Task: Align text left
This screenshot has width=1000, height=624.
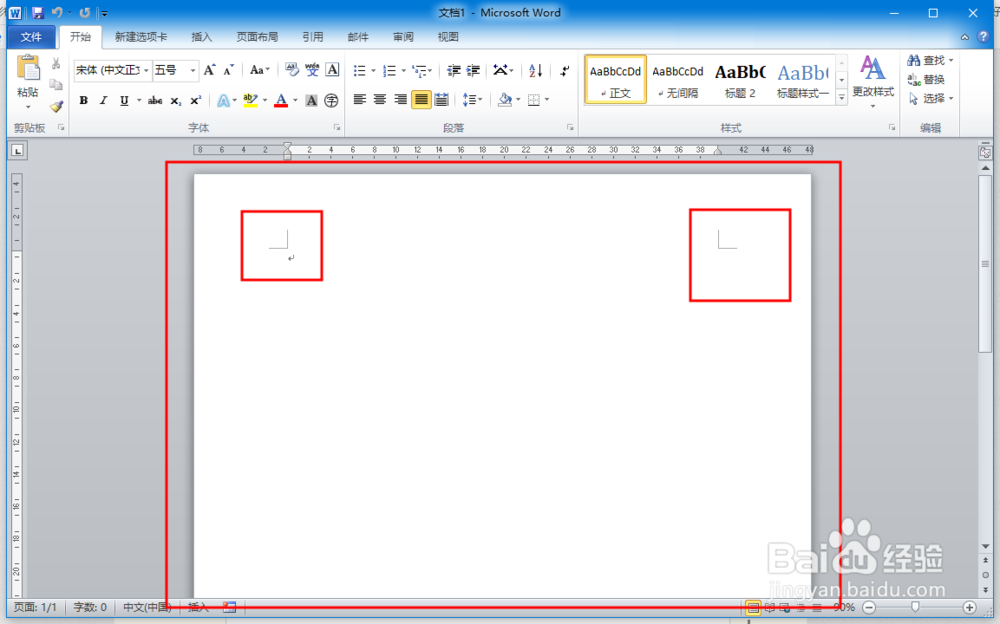Action: [x=360, y=100]
